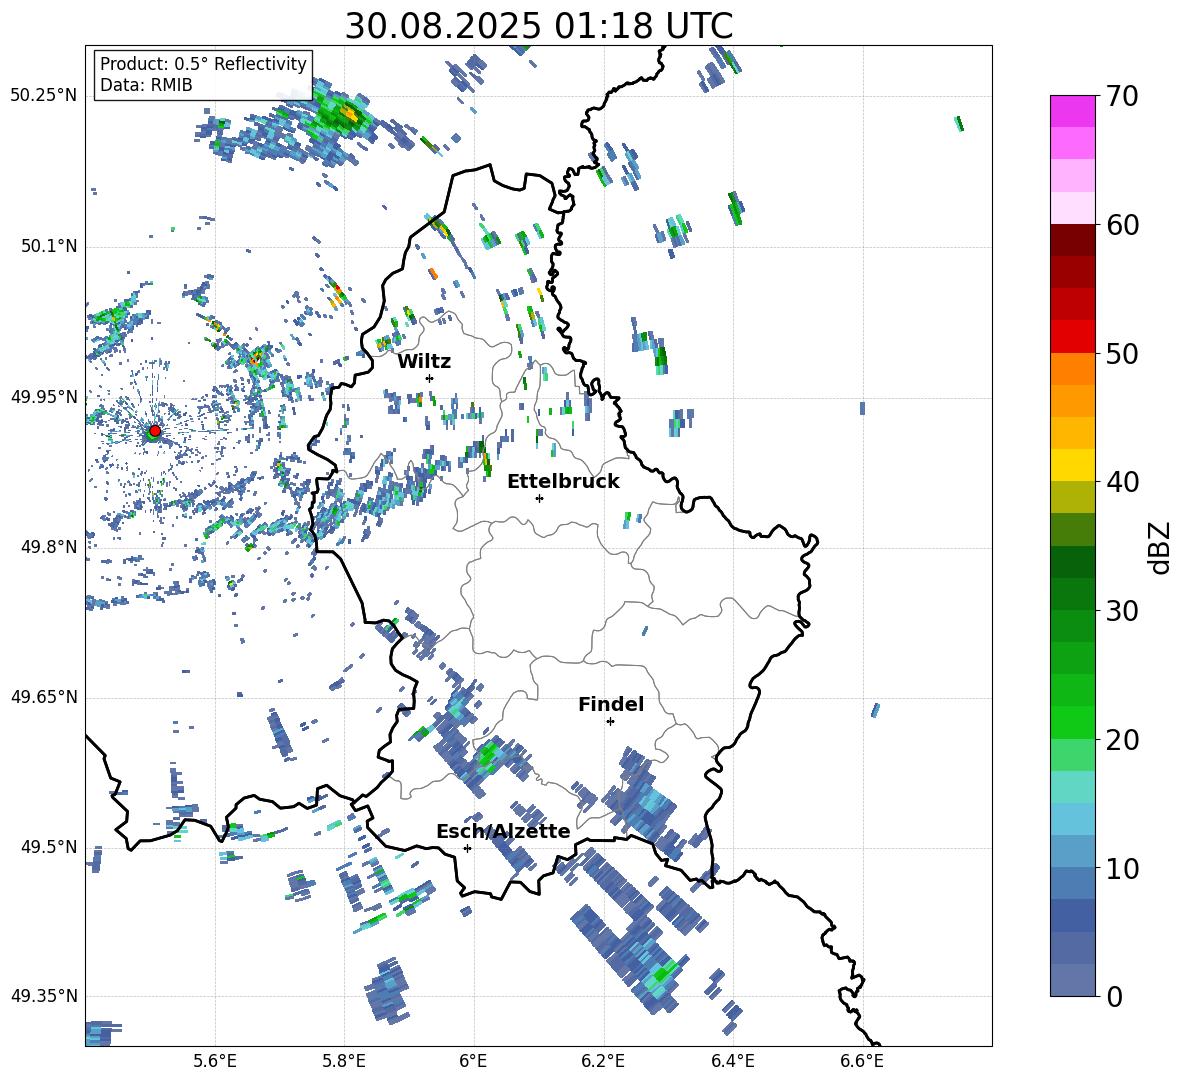Click the 5.6°E longitude label
The width and height of the screenshot is (1184, 1081).
click(x=215, y=1061)
